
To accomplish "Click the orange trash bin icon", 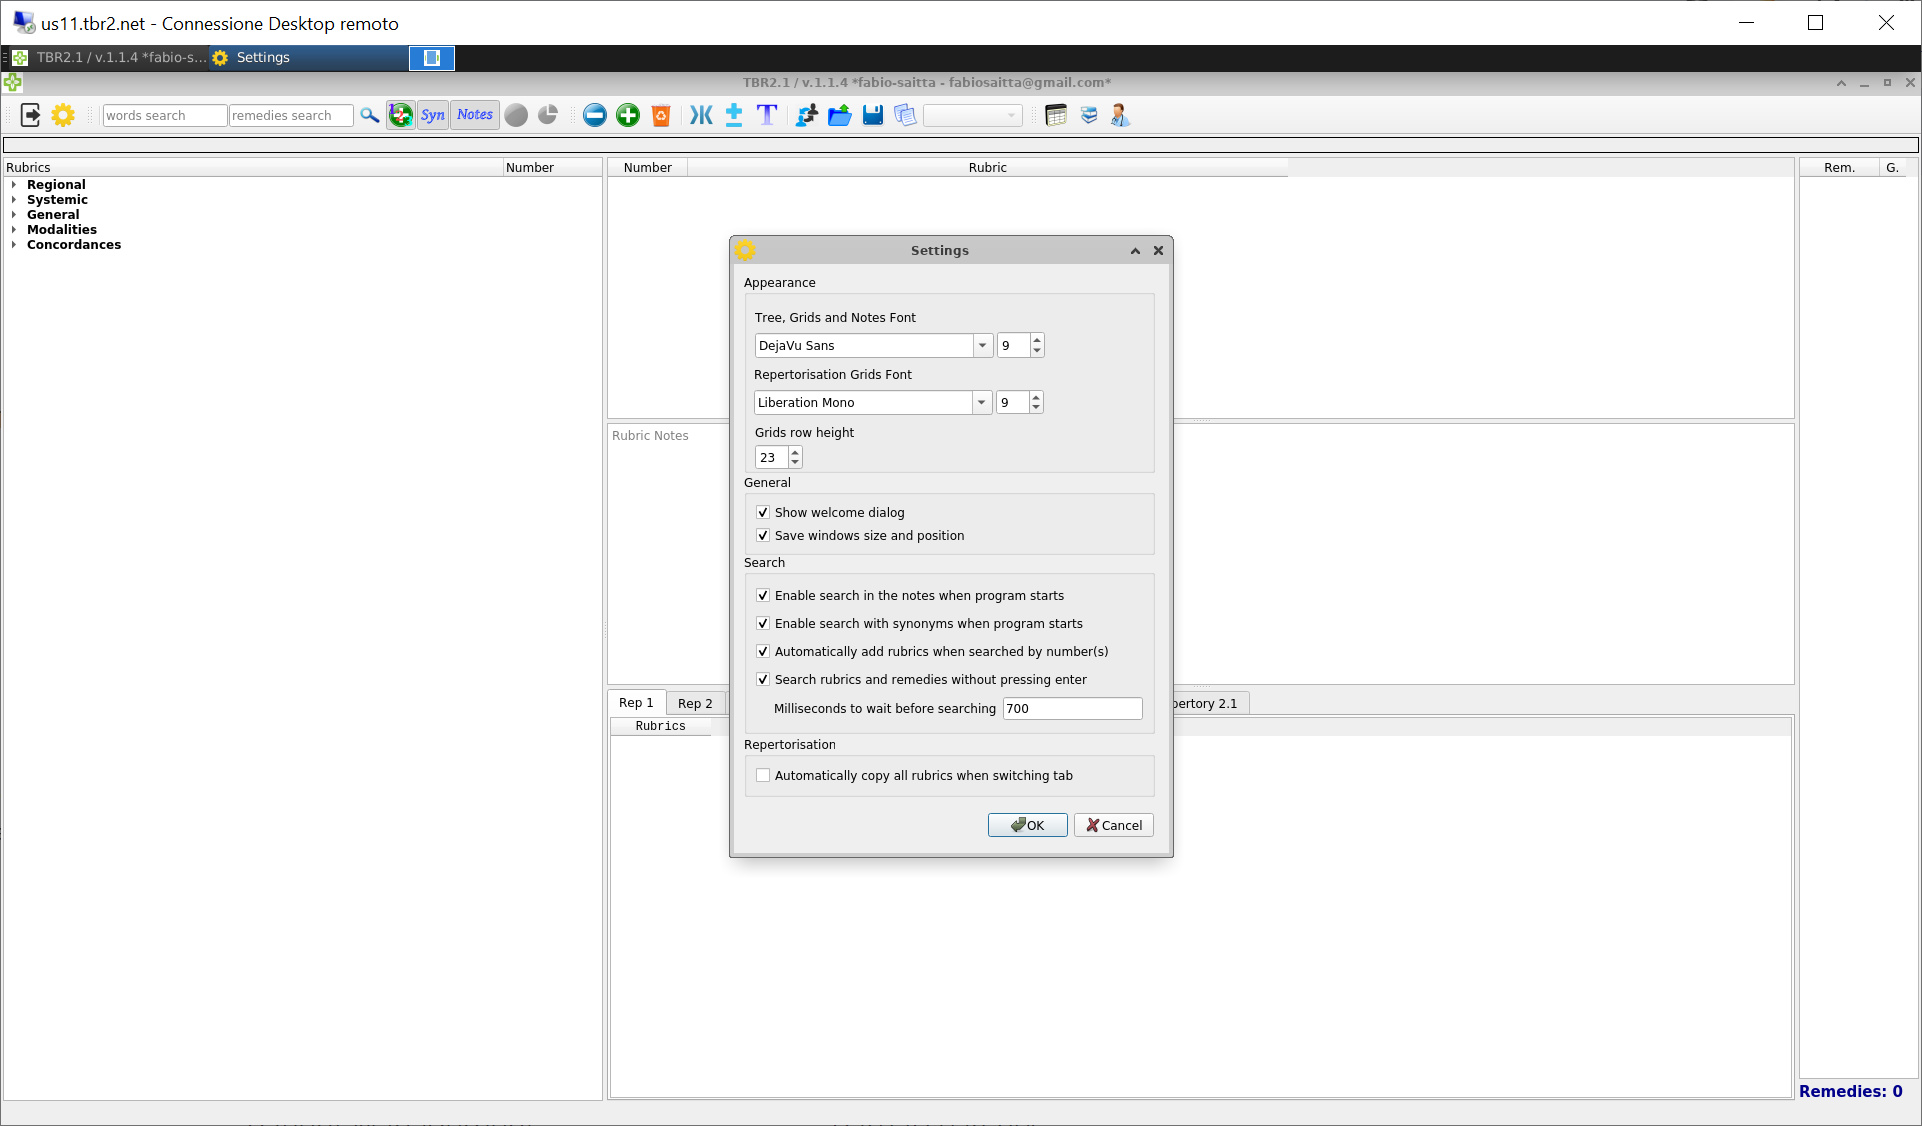I will [661, 115].
